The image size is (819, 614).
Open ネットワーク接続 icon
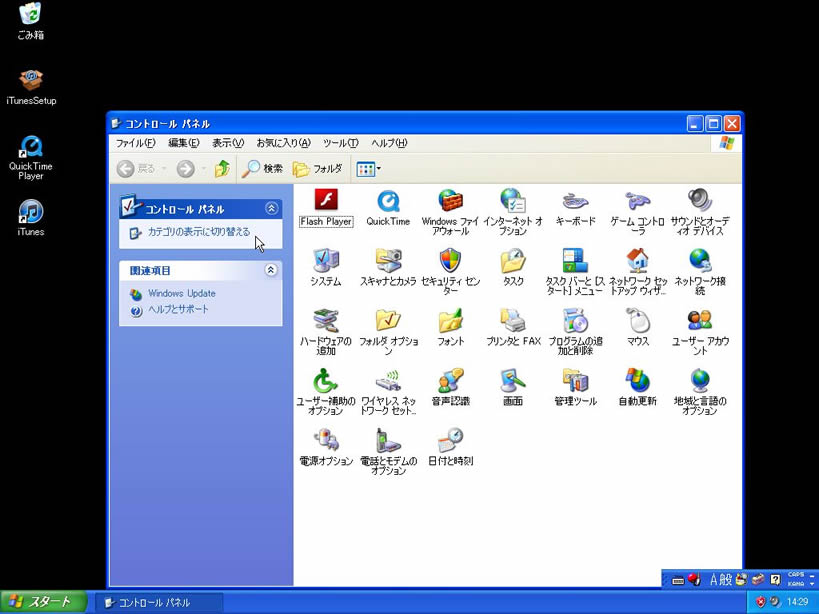coord(700,272)
